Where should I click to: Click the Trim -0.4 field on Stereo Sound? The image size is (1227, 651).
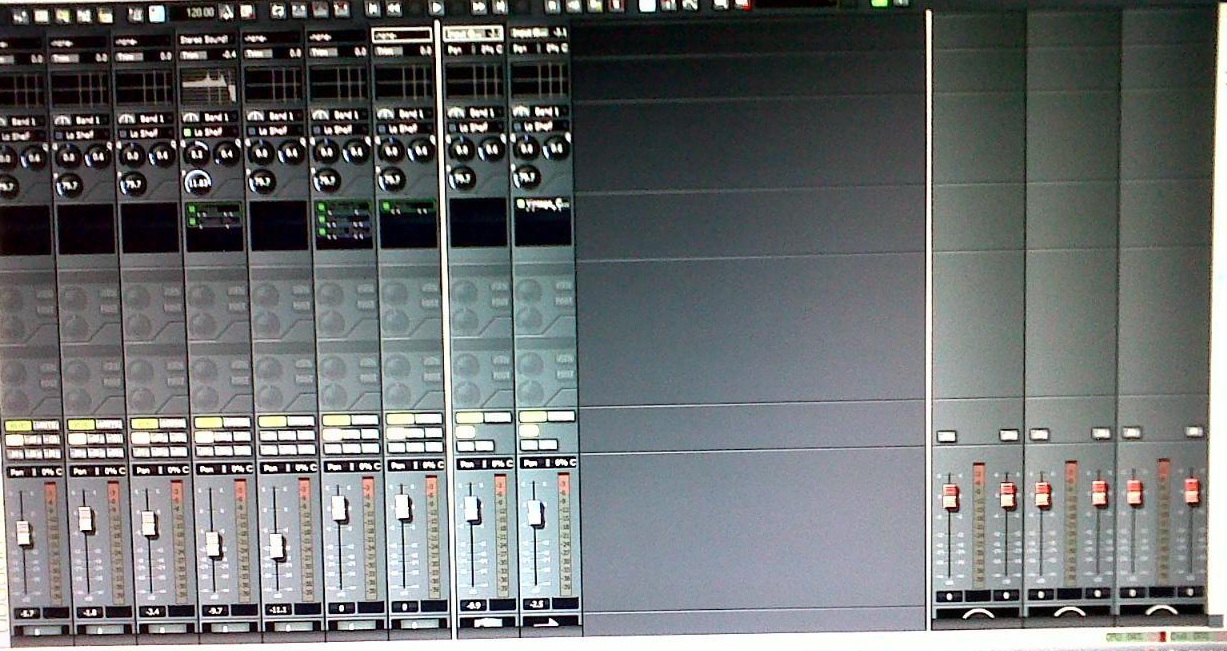[x=210, y=54]
